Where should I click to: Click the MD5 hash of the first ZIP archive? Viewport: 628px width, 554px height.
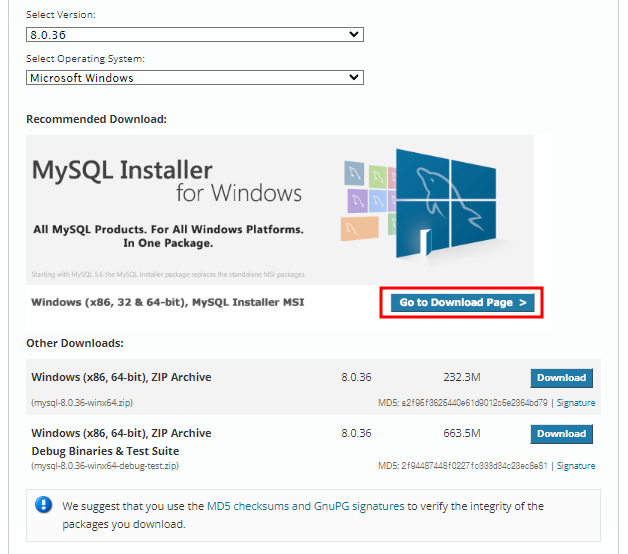[474, 403]
